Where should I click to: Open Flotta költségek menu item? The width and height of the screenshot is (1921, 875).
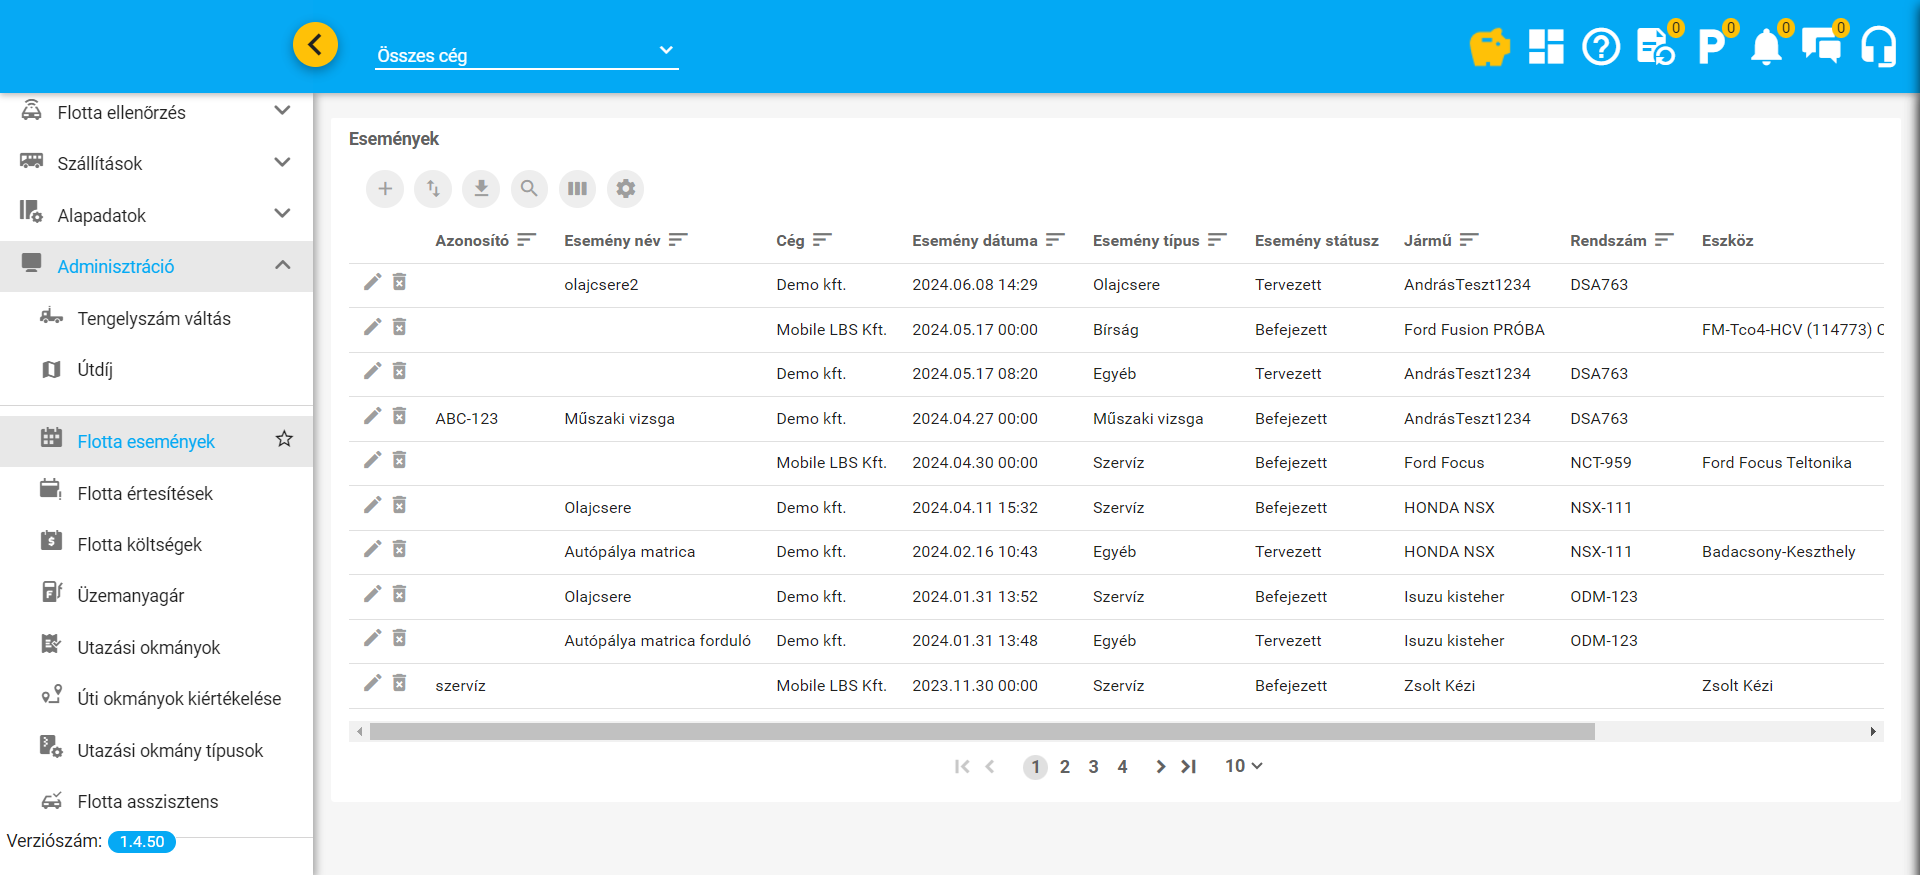coord(139,544)
